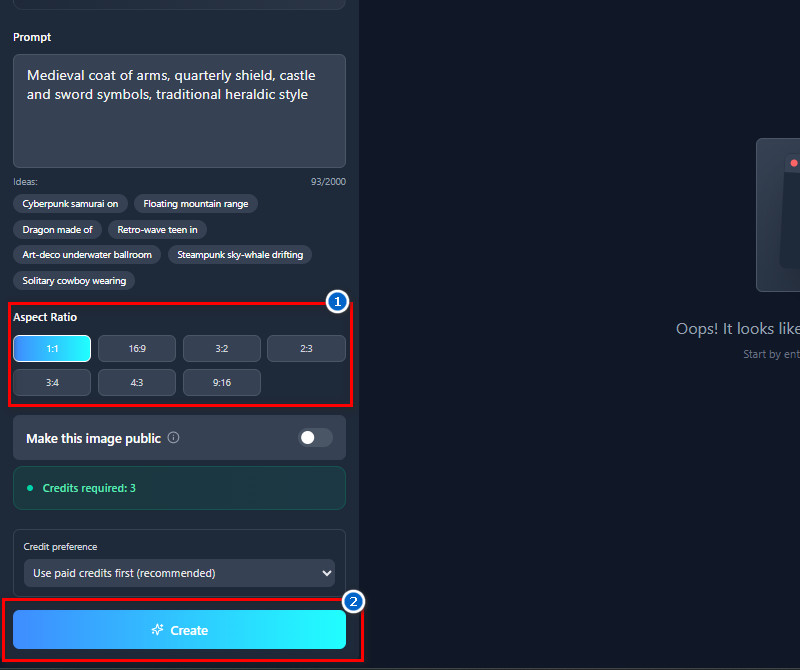The height and width of the screenshot is (670, 800).
Task: Click the Dragon made of prompt idea
Action: coord(57,229)
